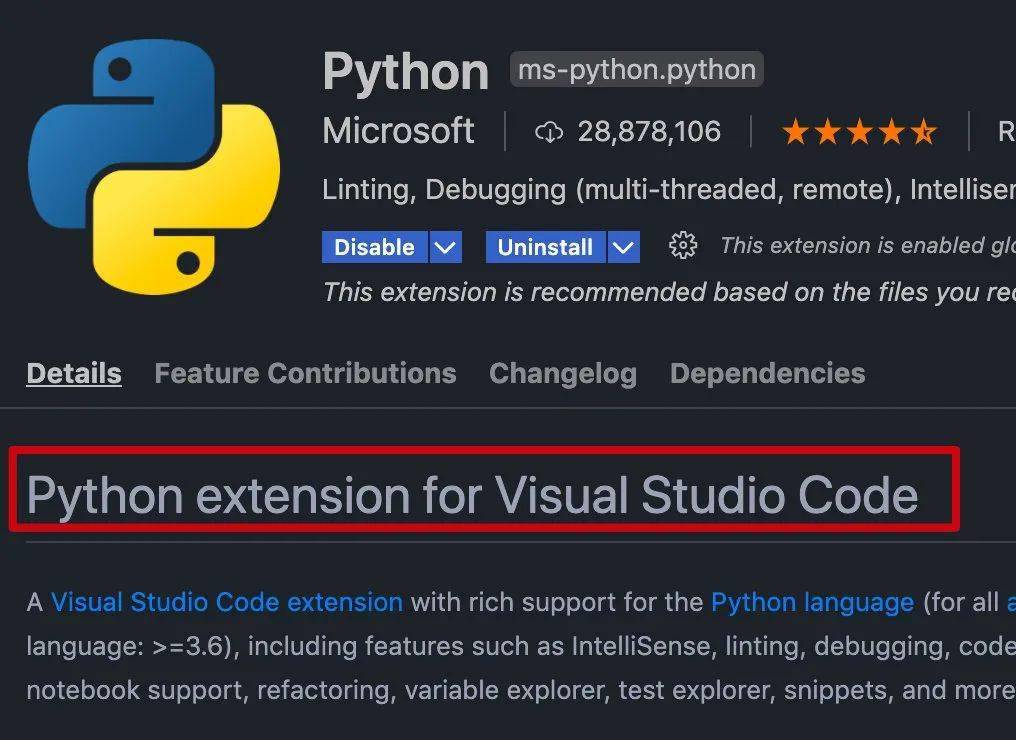
Task: Click the recommended-based-on-files note
Action: 669,292
